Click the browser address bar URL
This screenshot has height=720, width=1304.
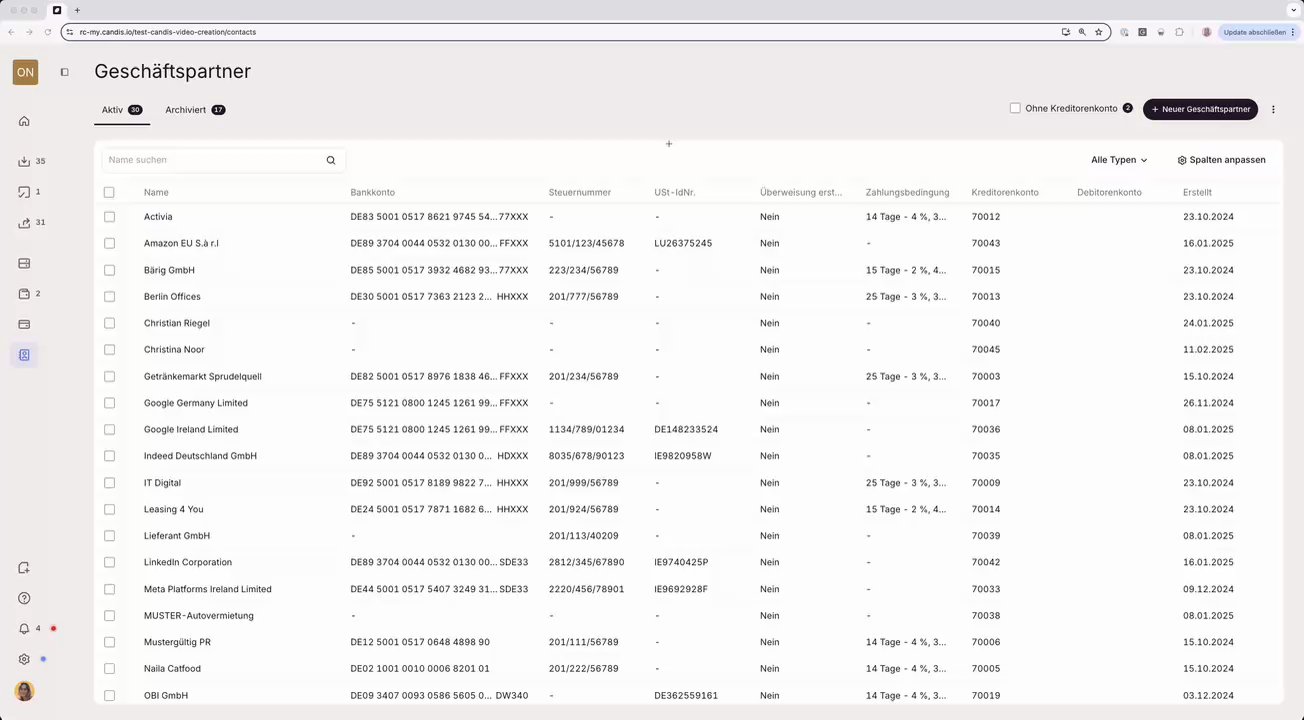[168, 32]
